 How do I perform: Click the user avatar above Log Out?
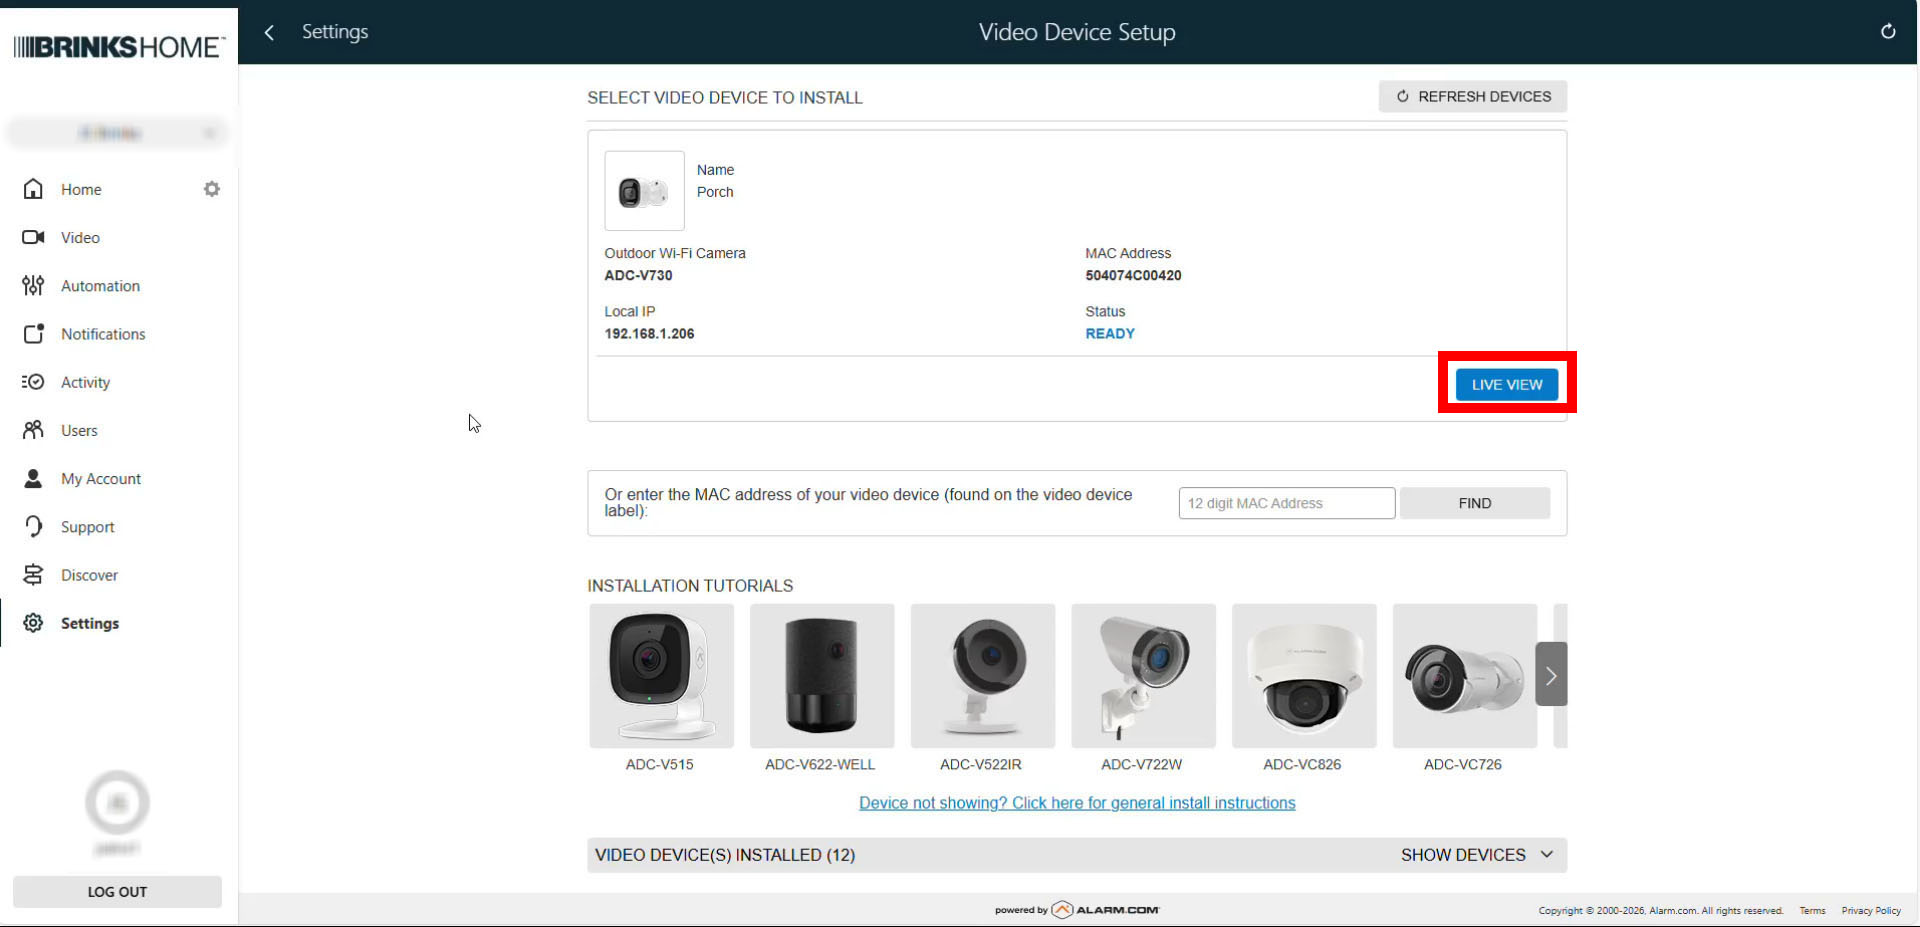117,802
